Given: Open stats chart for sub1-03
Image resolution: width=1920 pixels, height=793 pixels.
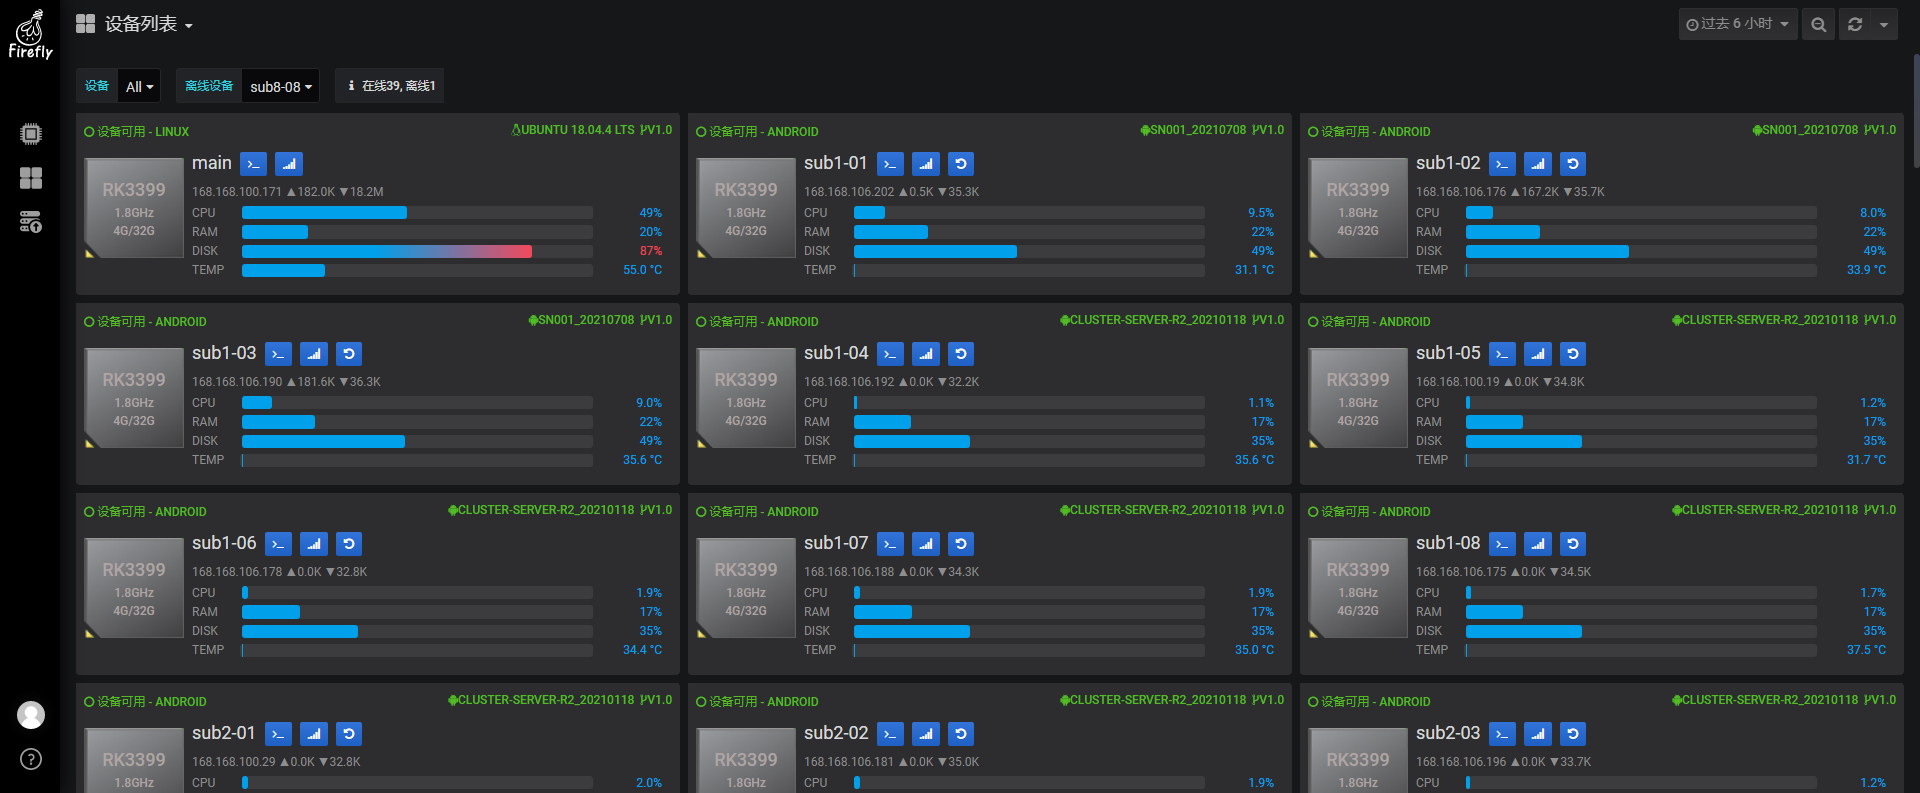Looking at the screenshot, I should (314, 354).
